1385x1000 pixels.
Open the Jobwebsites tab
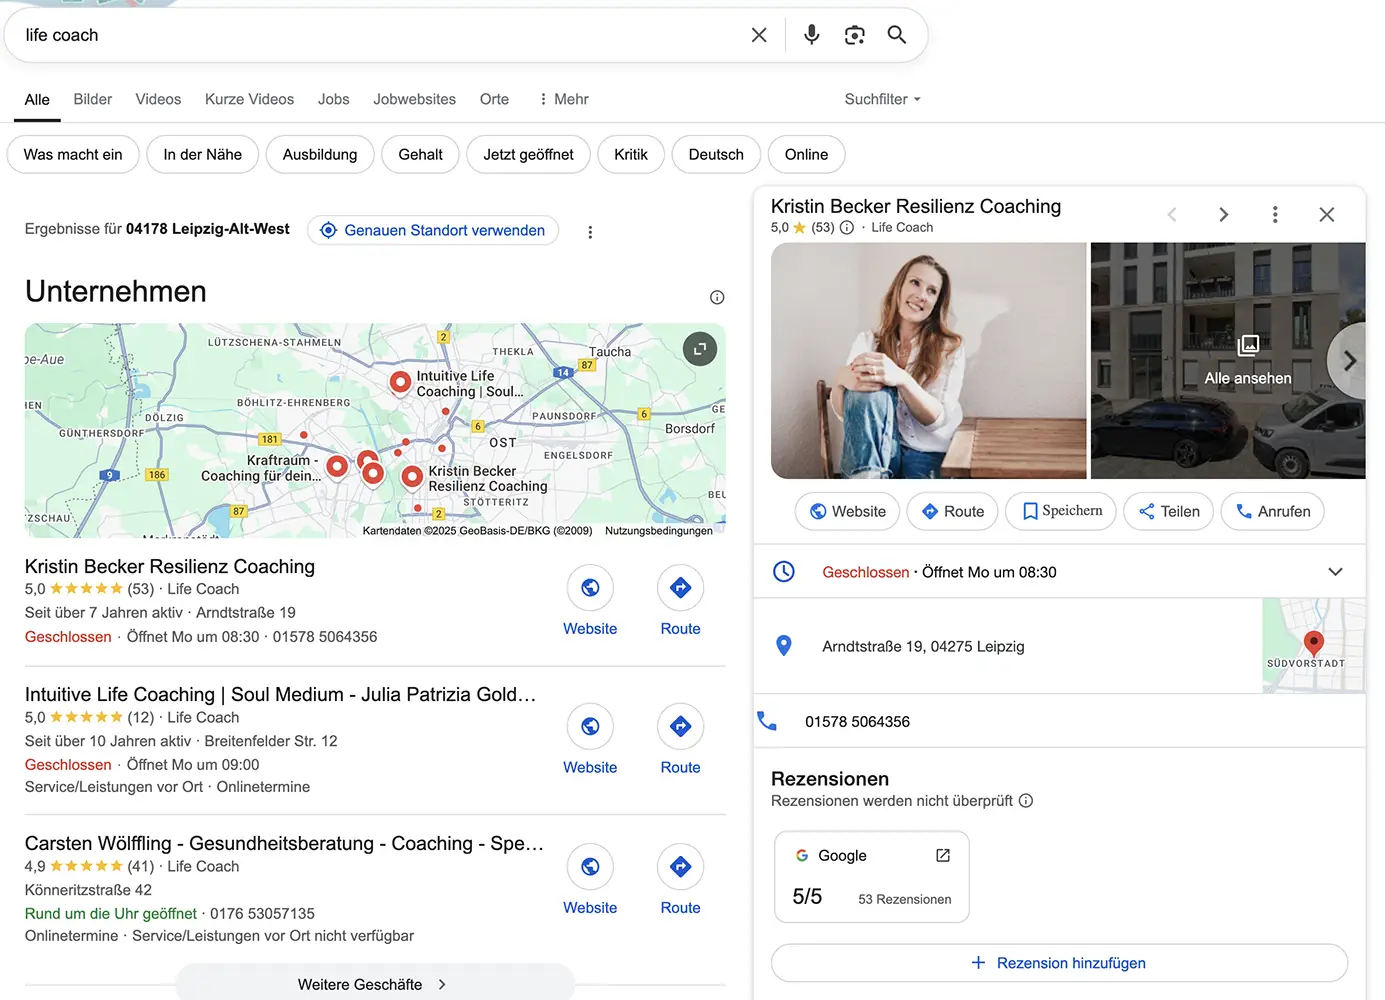click(415, 99)
